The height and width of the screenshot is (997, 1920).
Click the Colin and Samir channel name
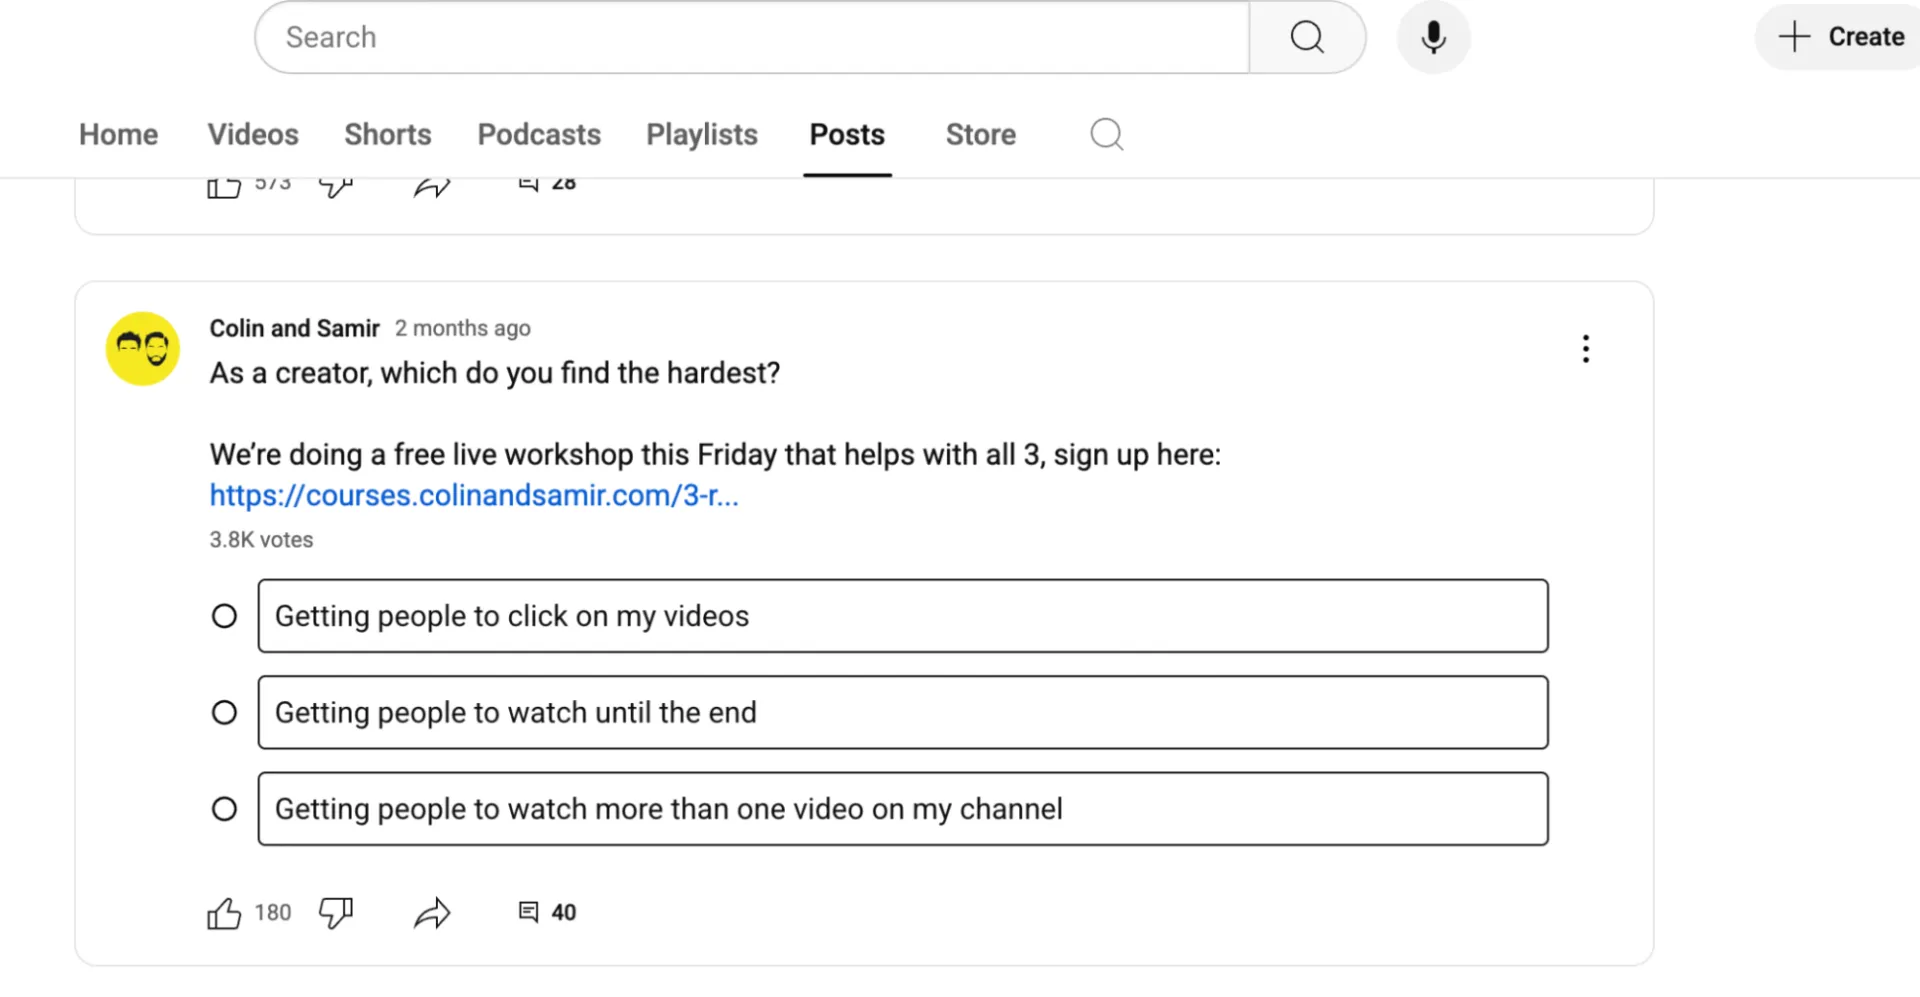coord(295,328)
